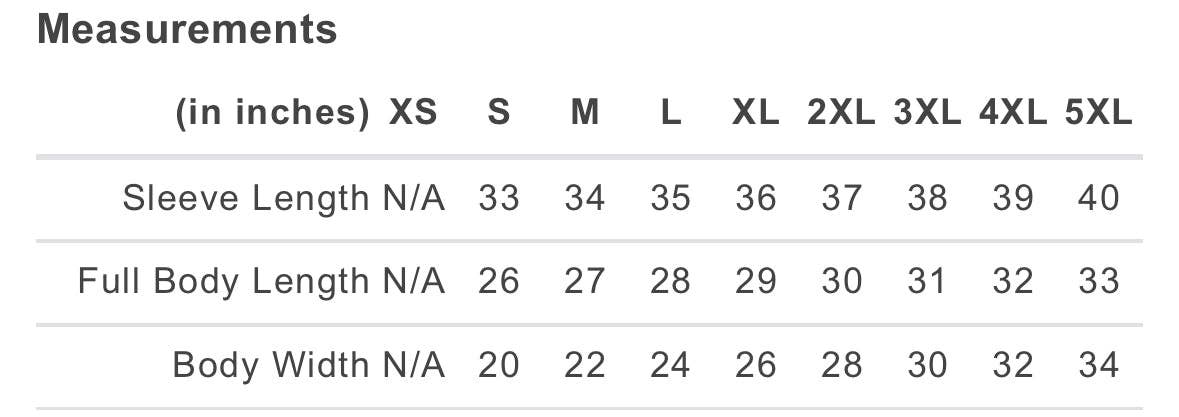Select the XS size column header
1179x417 pixels.
(x=413, y=113)
